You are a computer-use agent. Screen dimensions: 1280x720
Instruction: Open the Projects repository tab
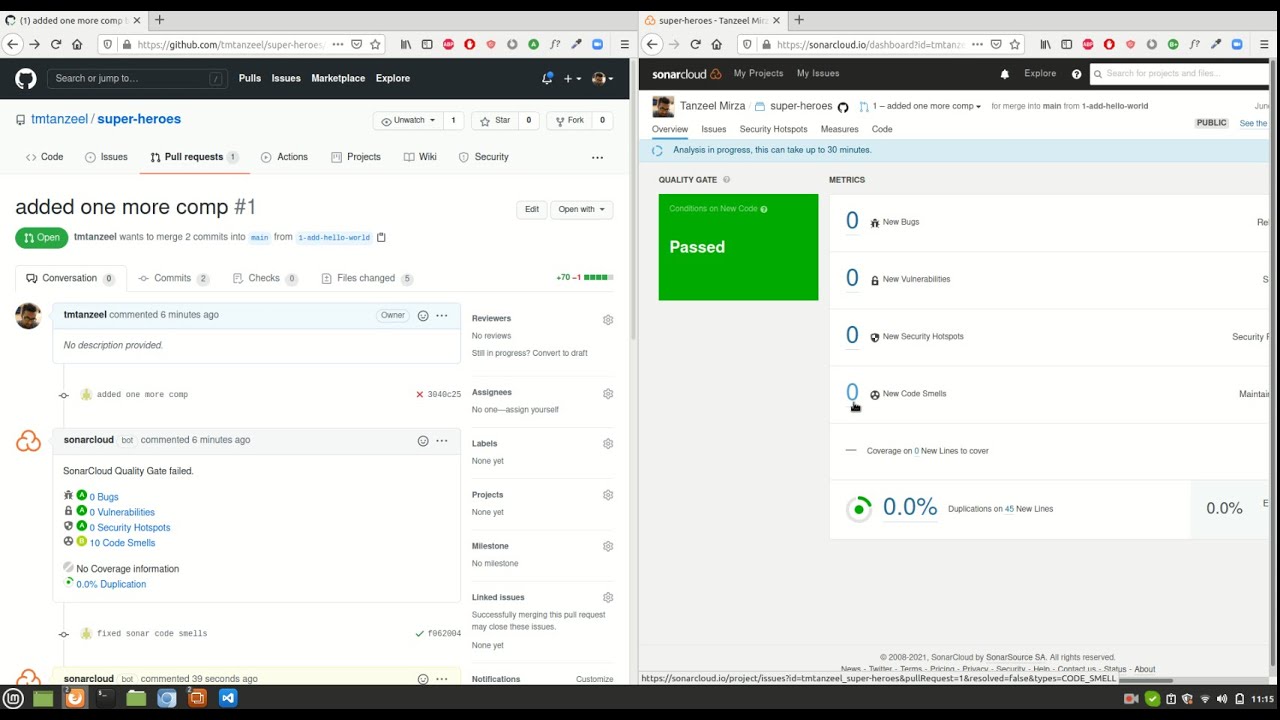356,157
